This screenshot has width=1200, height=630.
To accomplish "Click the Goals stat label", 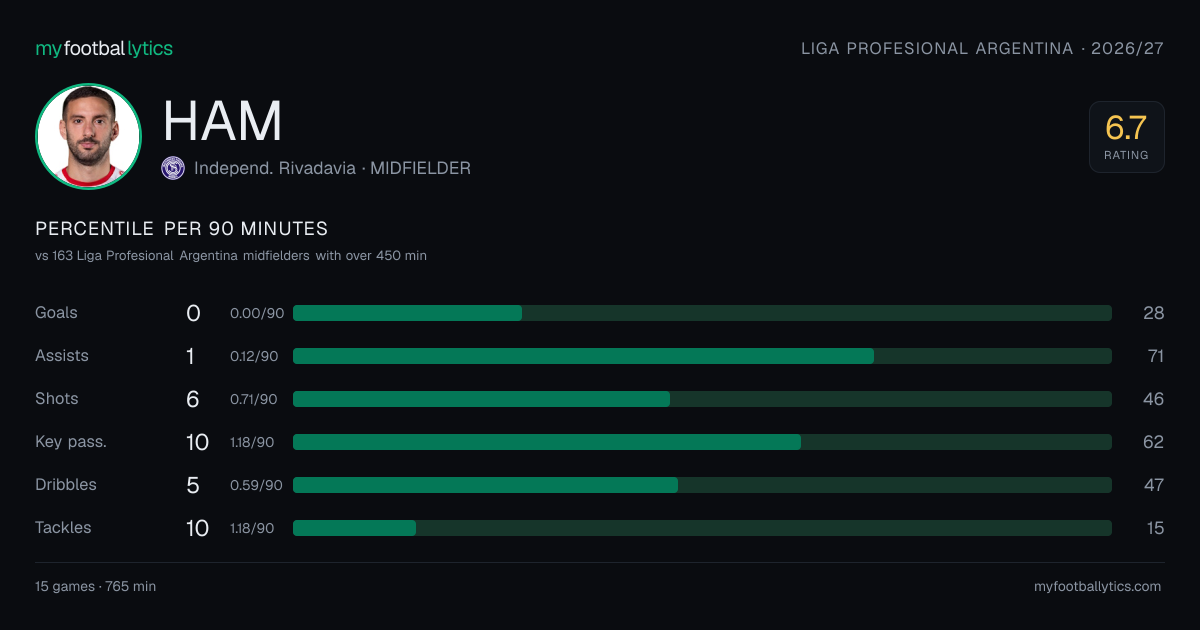I will tap(56, 313).
